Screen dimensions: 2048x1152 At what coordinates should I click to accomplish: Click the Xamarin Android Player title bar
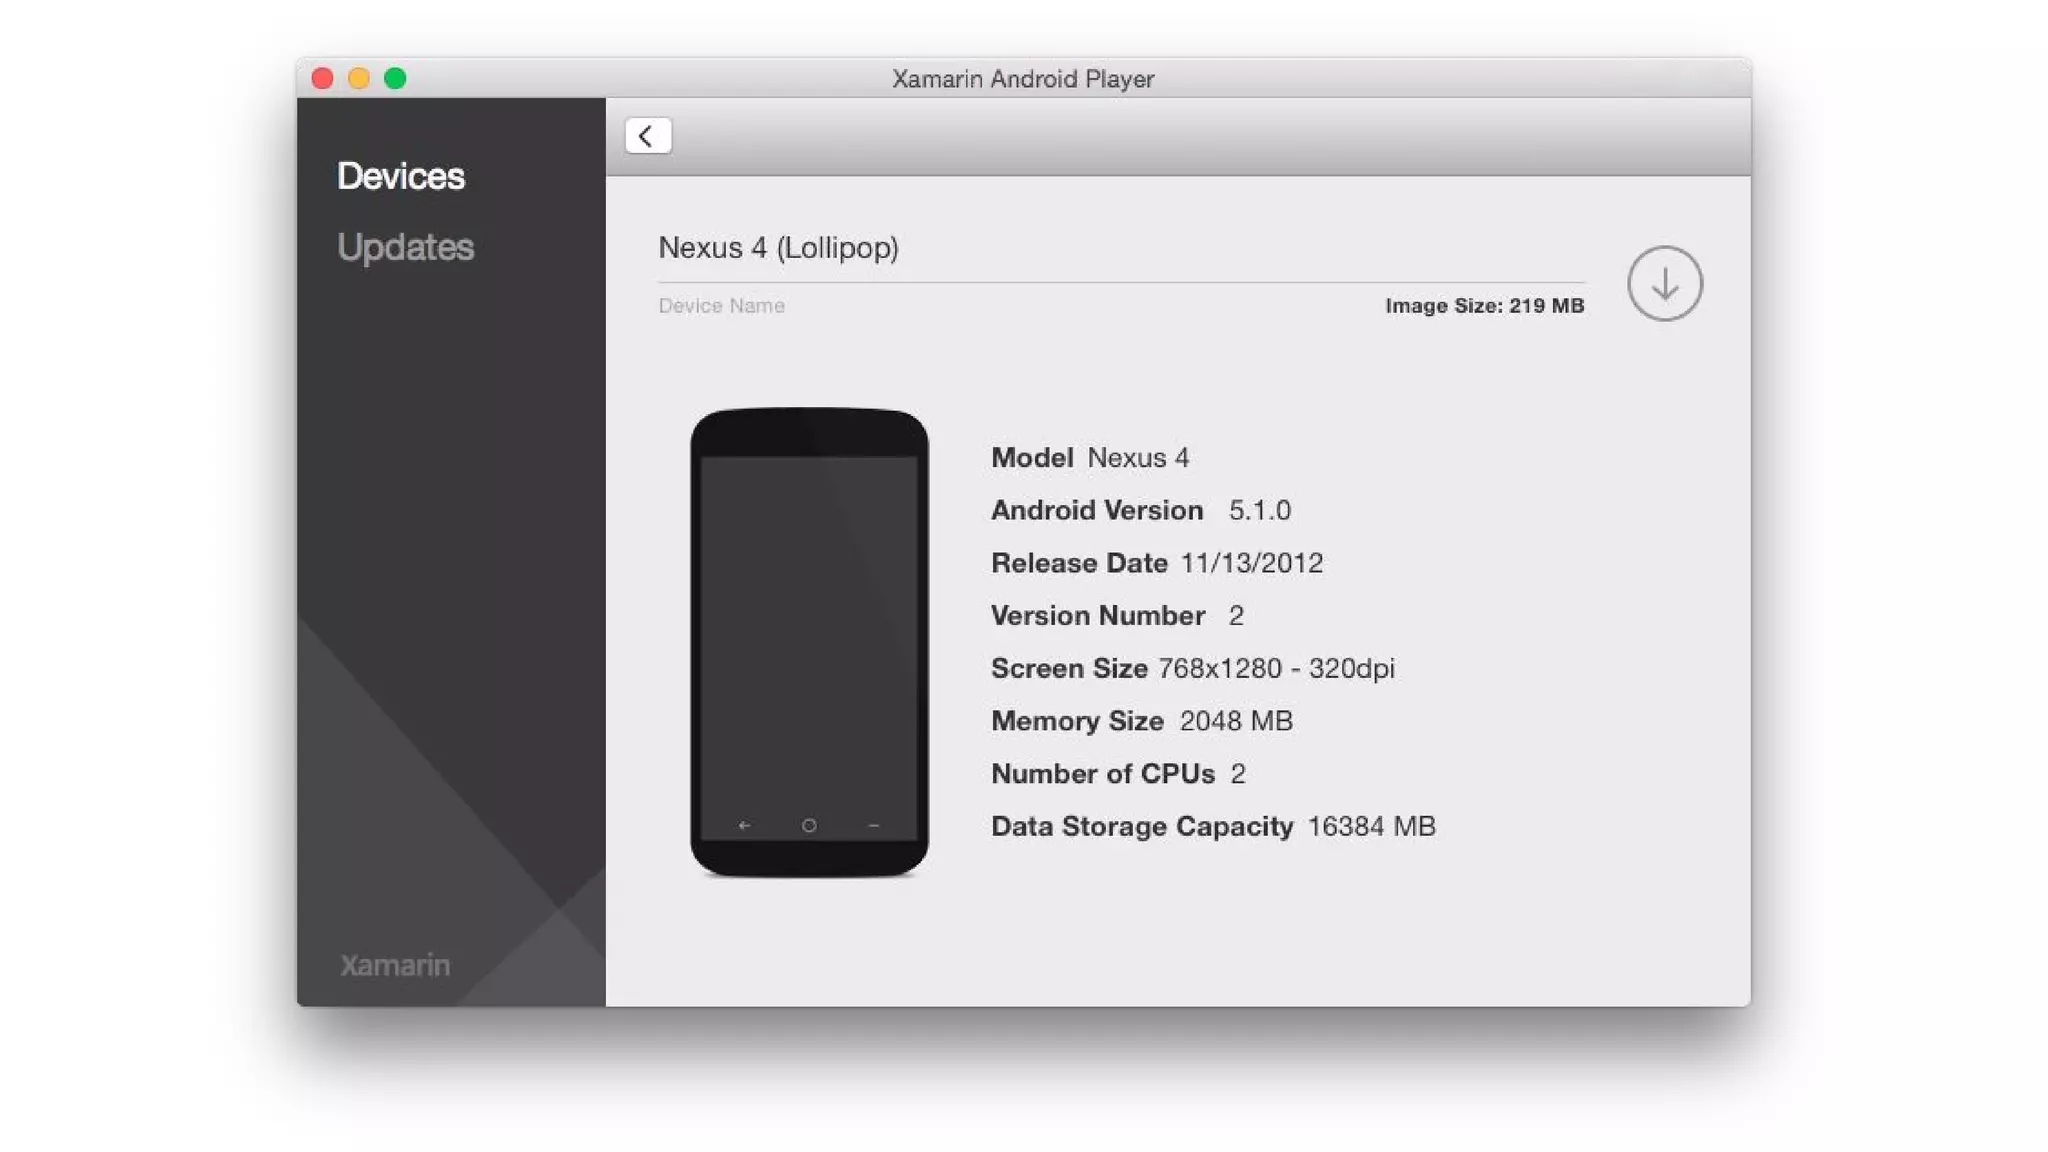(1022, 79)
